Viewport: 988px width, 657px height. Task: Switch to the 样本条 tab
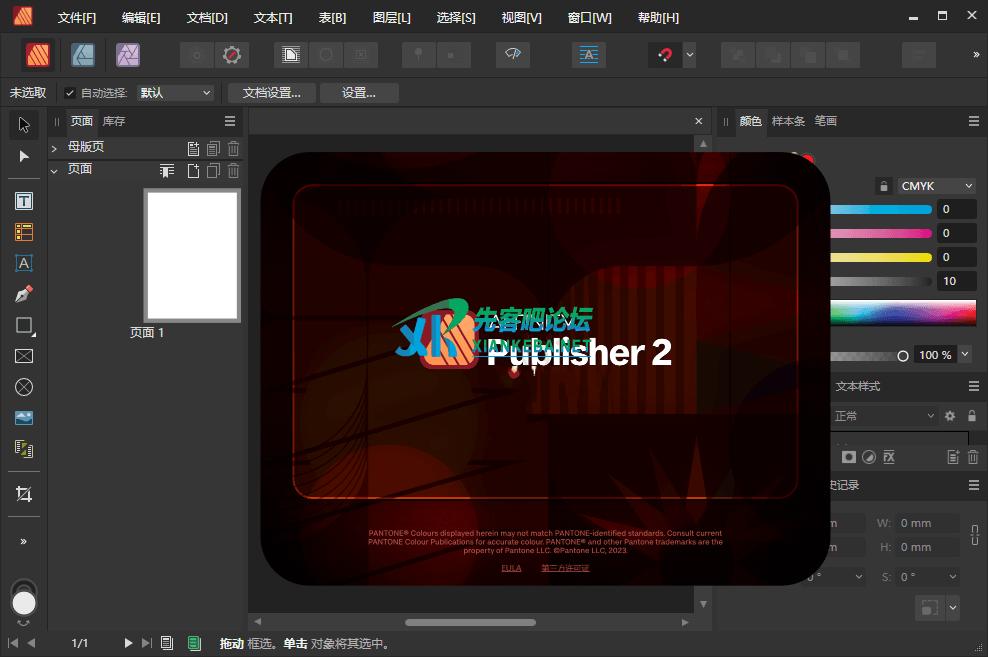[x=788, y=121]
